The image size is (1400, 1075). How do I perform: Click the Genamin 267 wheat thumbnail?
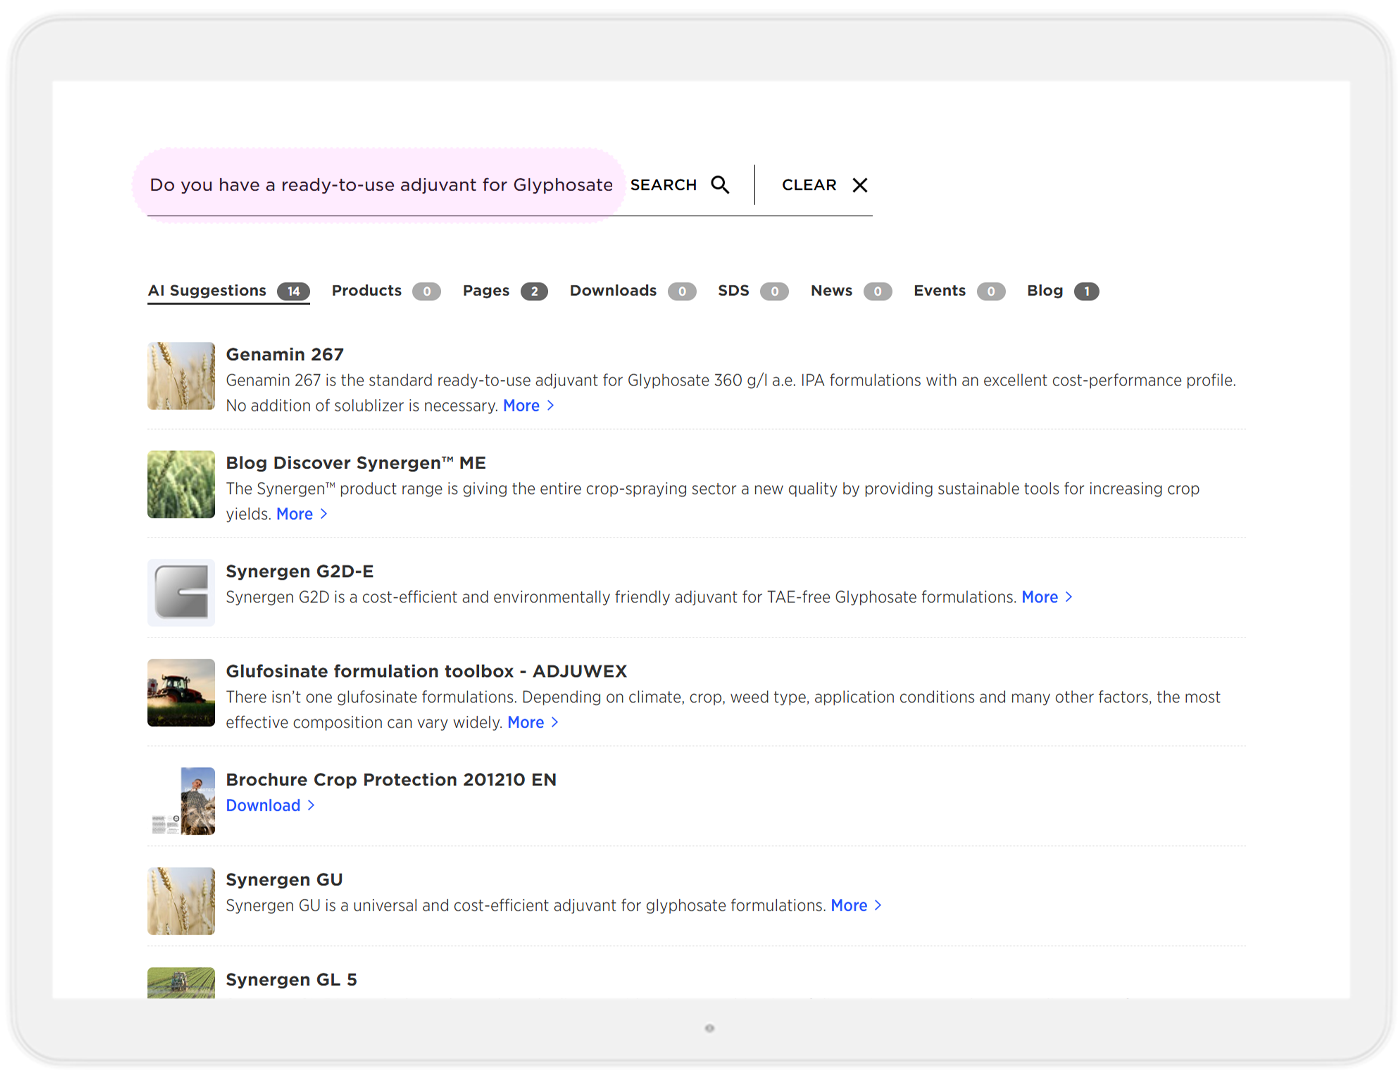pyautogui.click(x=181, y=376)
